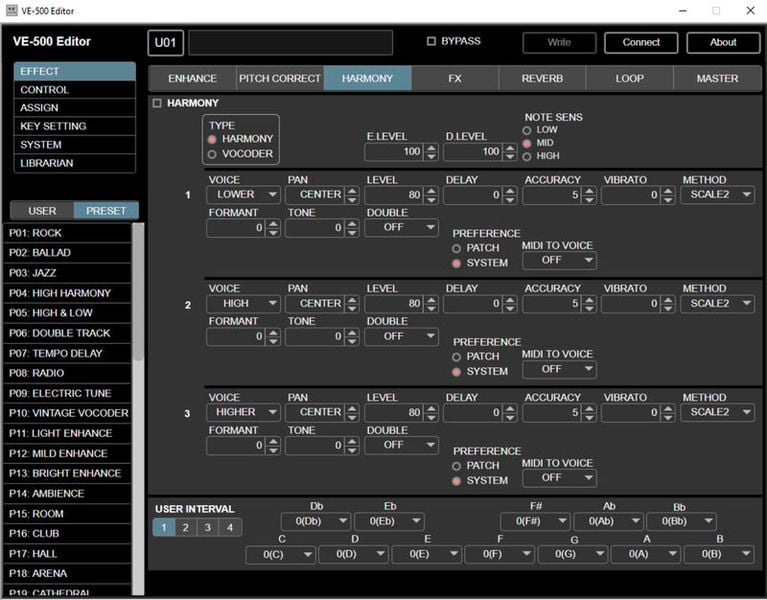767x600 pixels.
Task: Open voice 2 METHOD dropdown
Action: click(x=717, y=304)
